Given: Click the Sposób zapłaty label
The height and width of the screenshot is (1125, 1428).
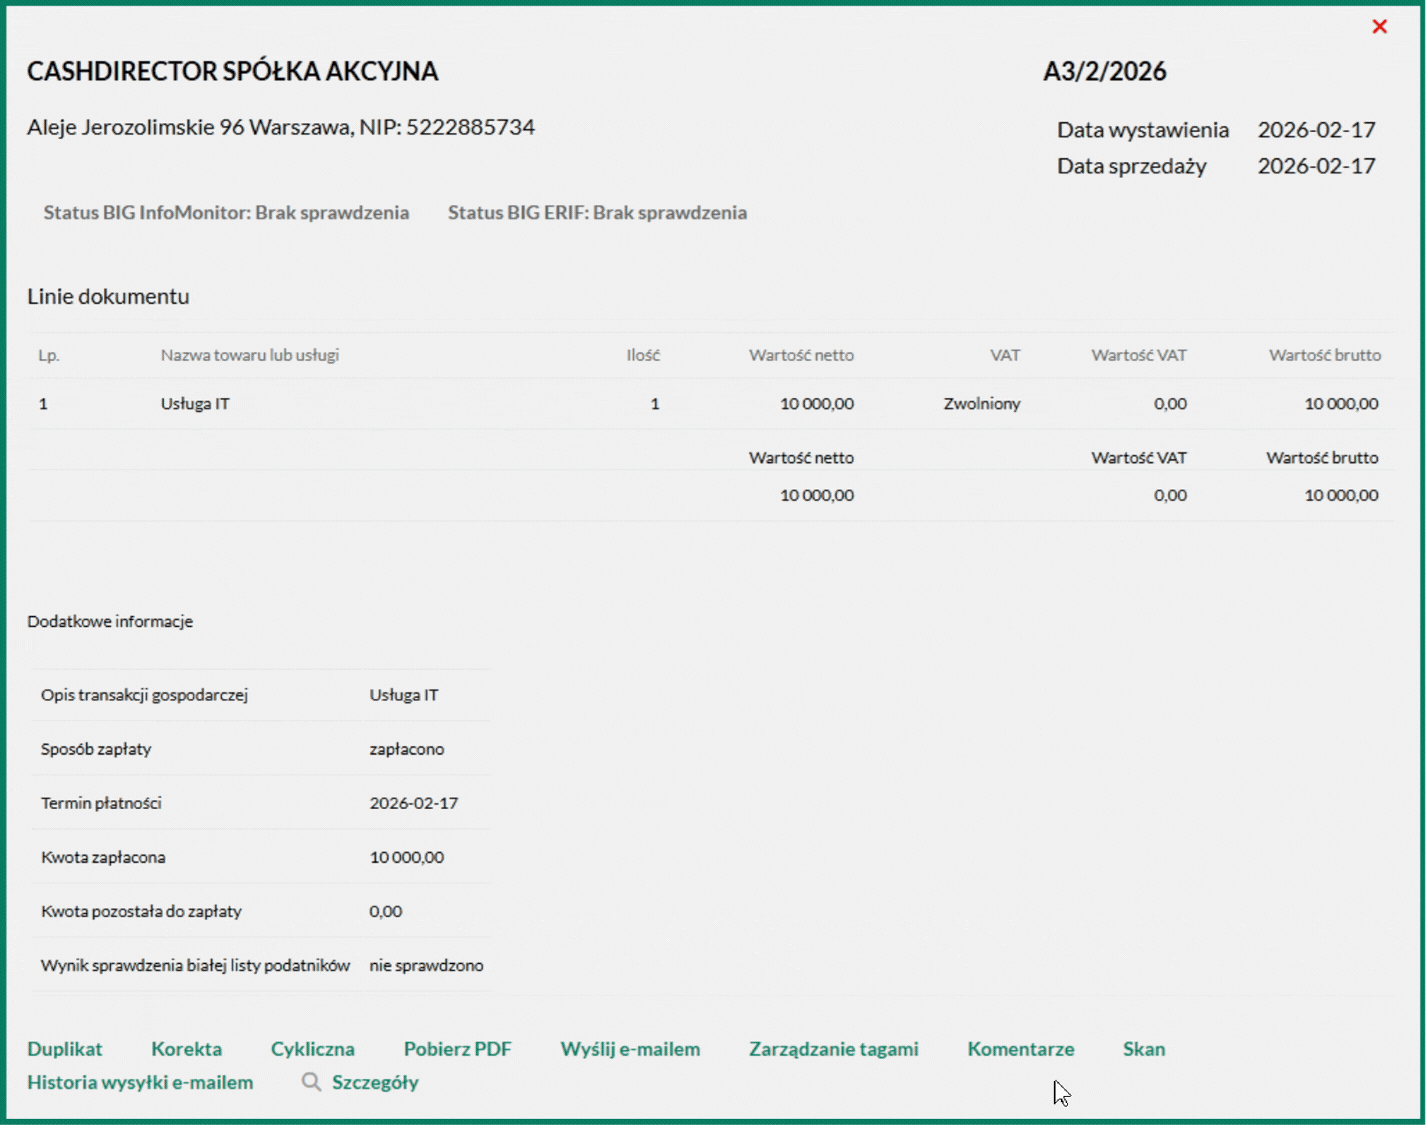Looking at the screenshot, I should coord(96,749).
